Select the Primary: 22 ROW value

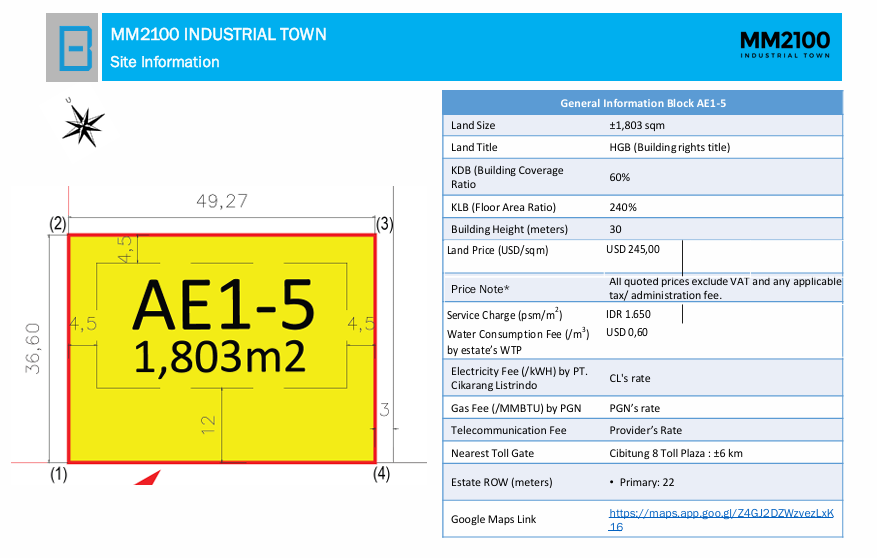coord(647,483)
